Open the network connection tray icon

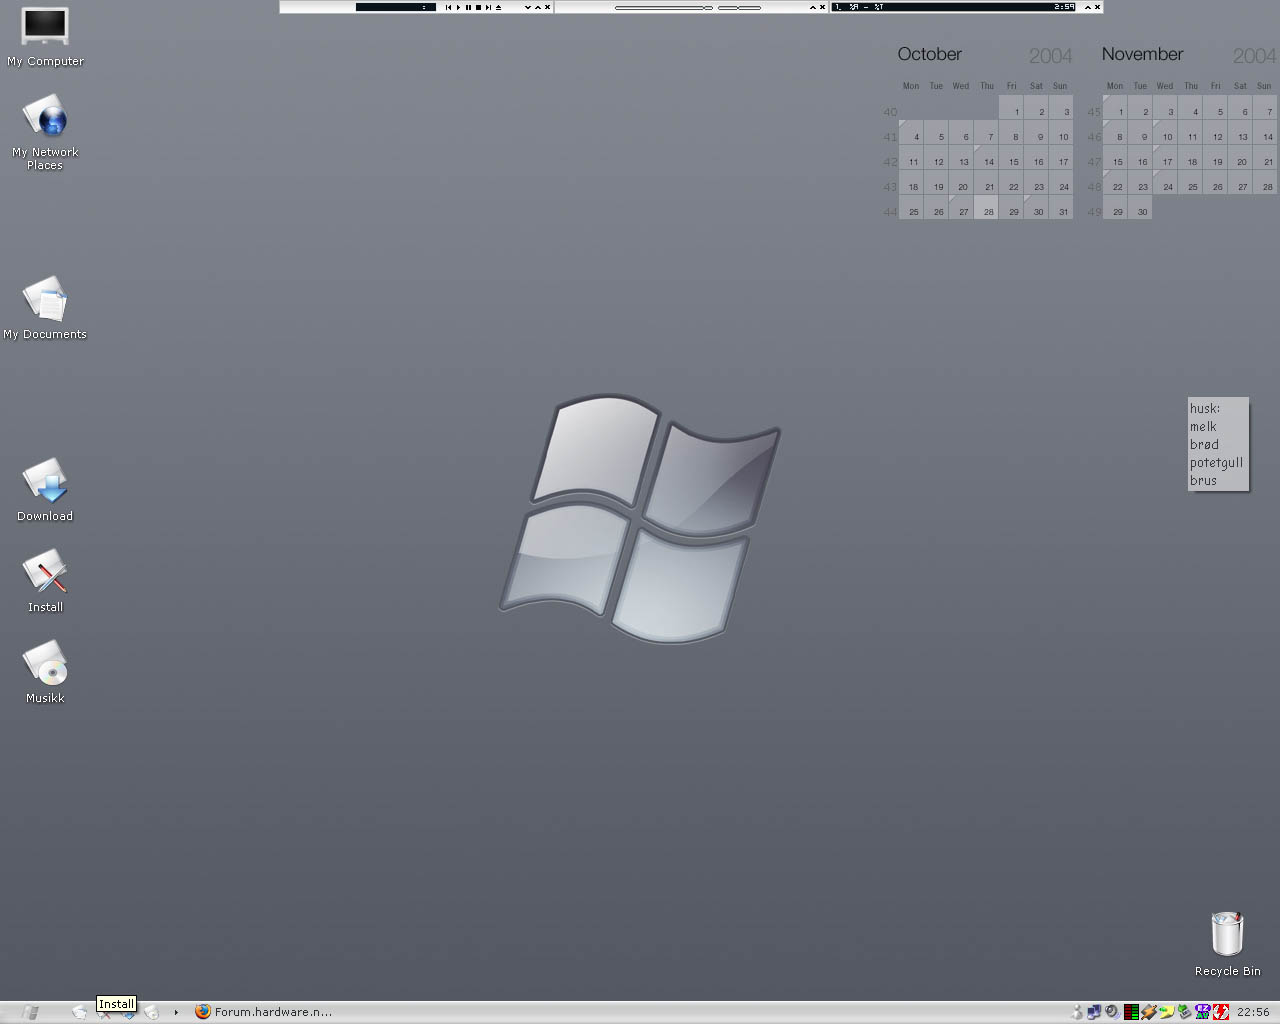point(1095,1012)
